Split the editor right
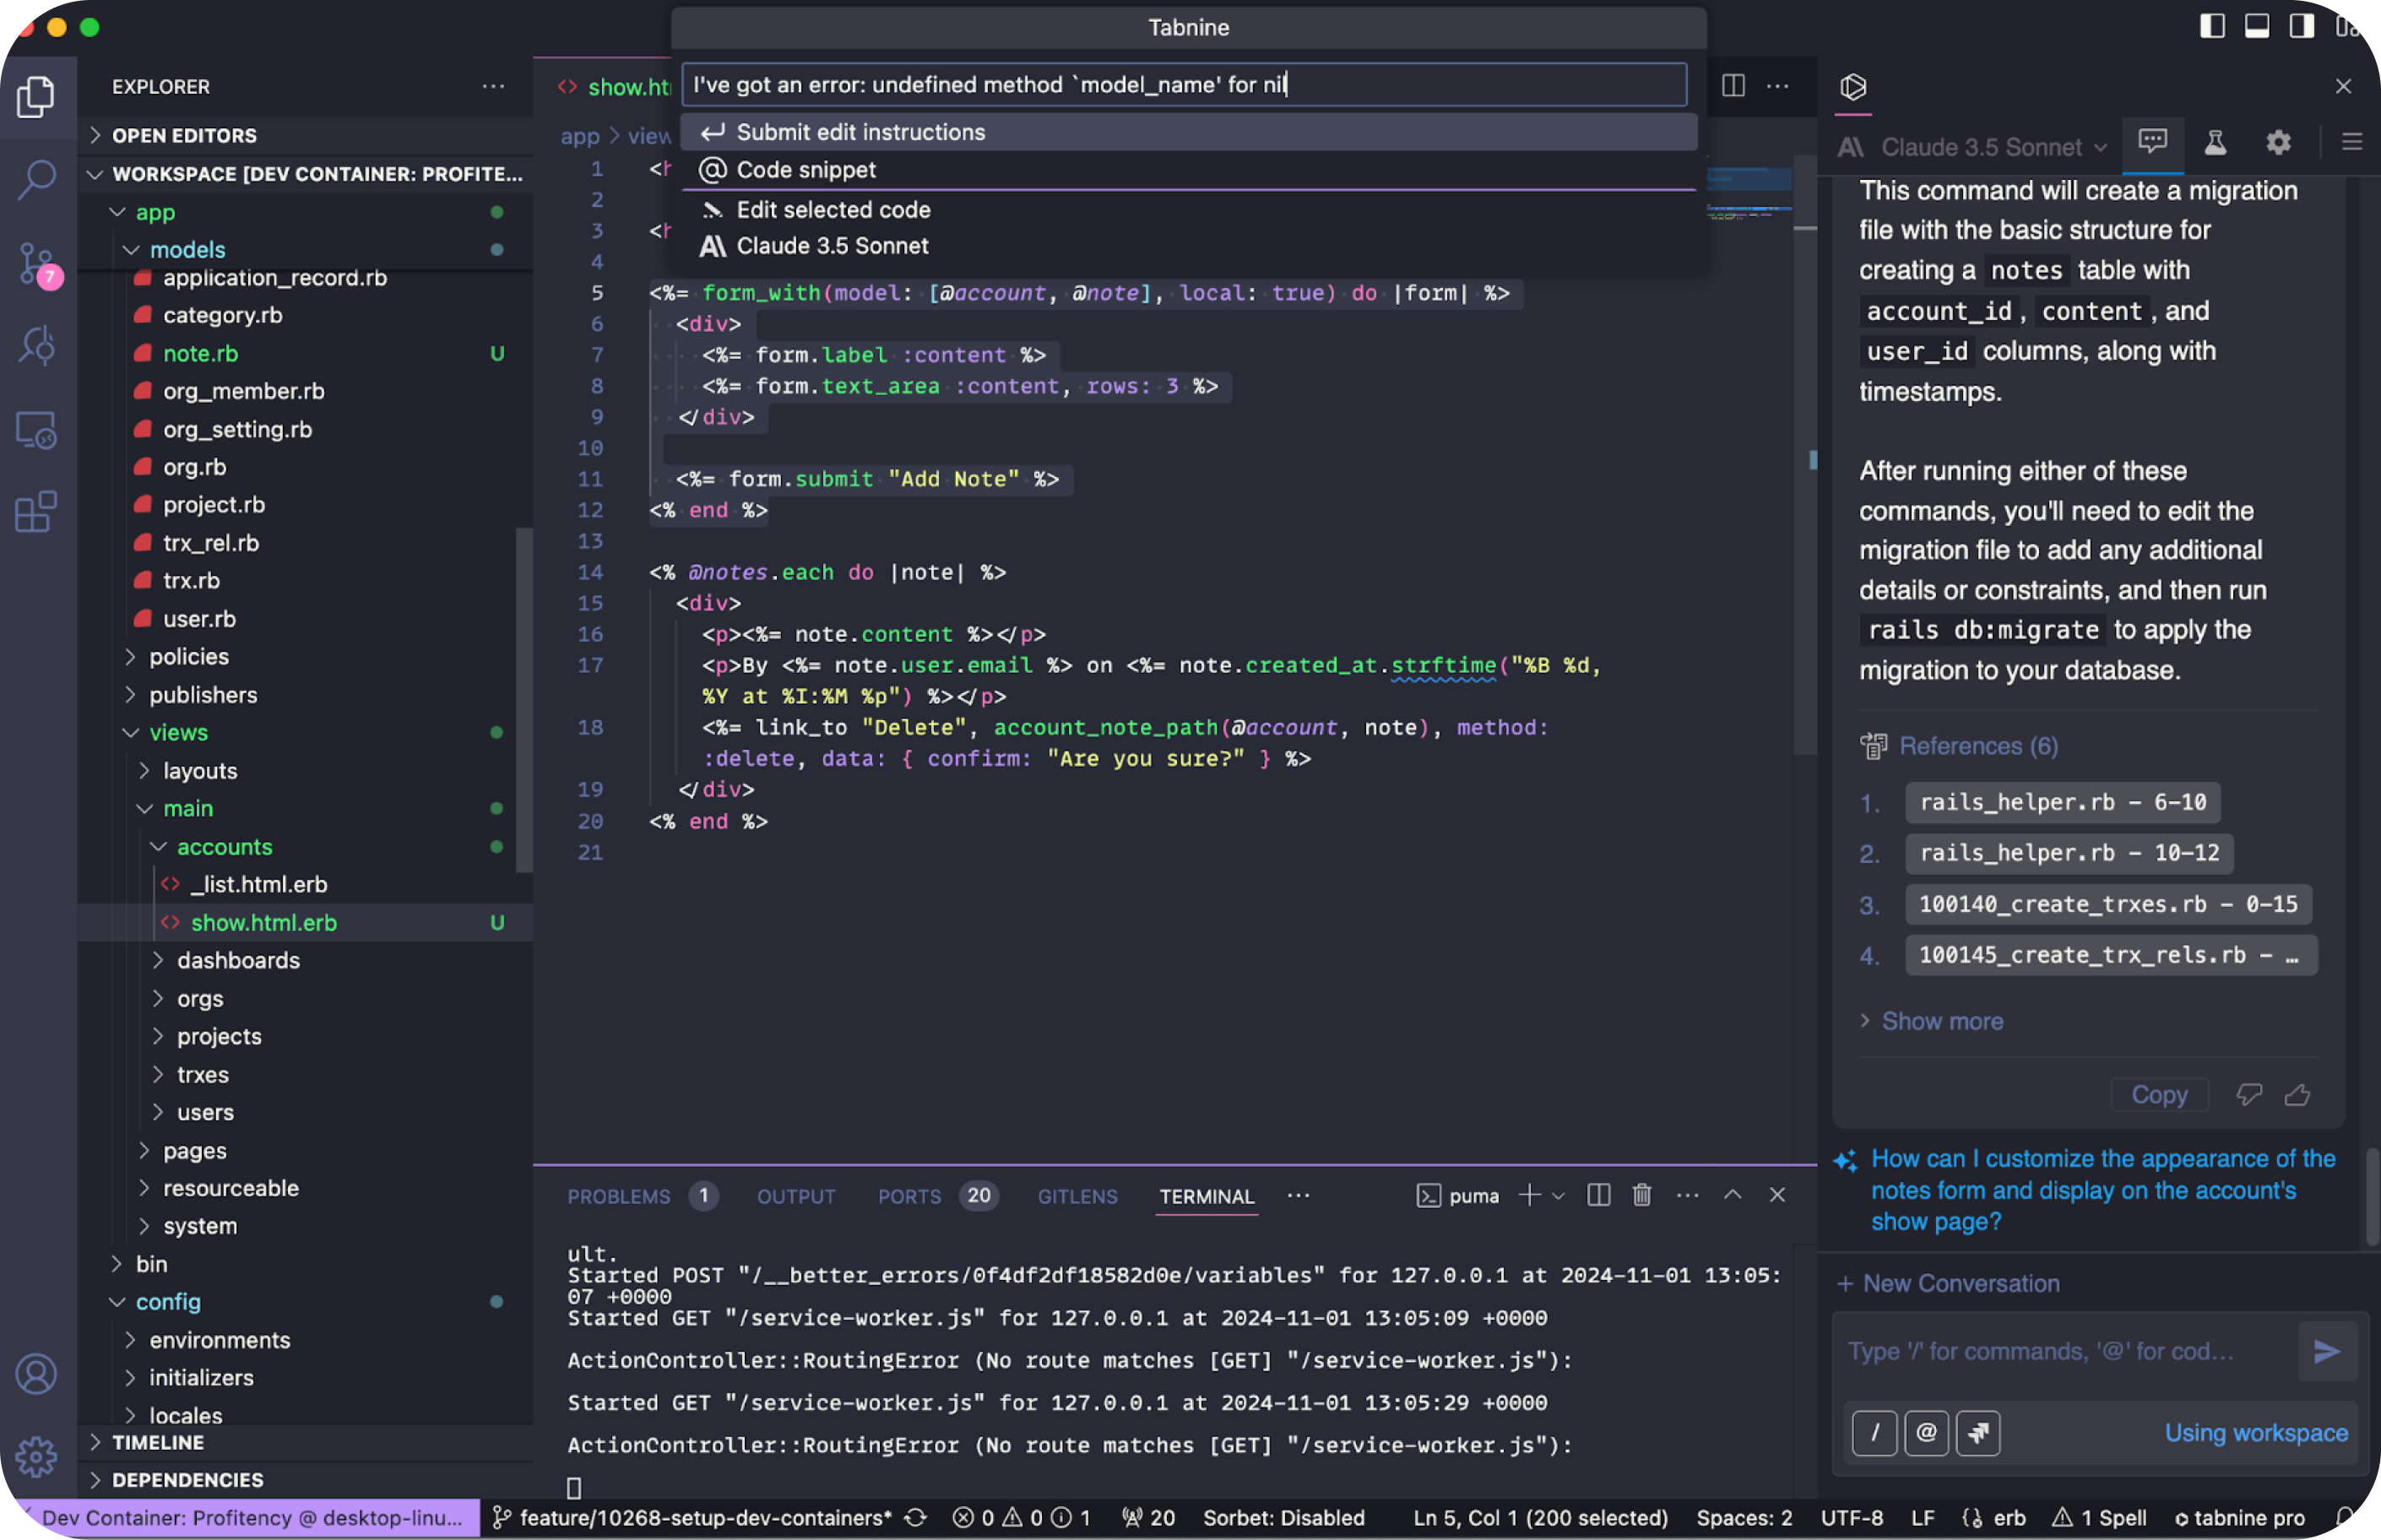The height and width of the screenshot is (1540, 2381). (x=1733, y=86)
